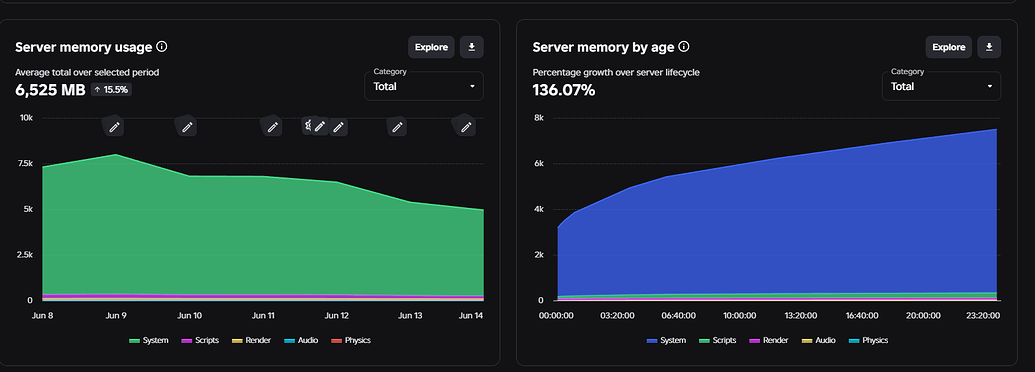
Task: Open the pencil annotation marker directly above Jun 12
Action: (339, 127)
